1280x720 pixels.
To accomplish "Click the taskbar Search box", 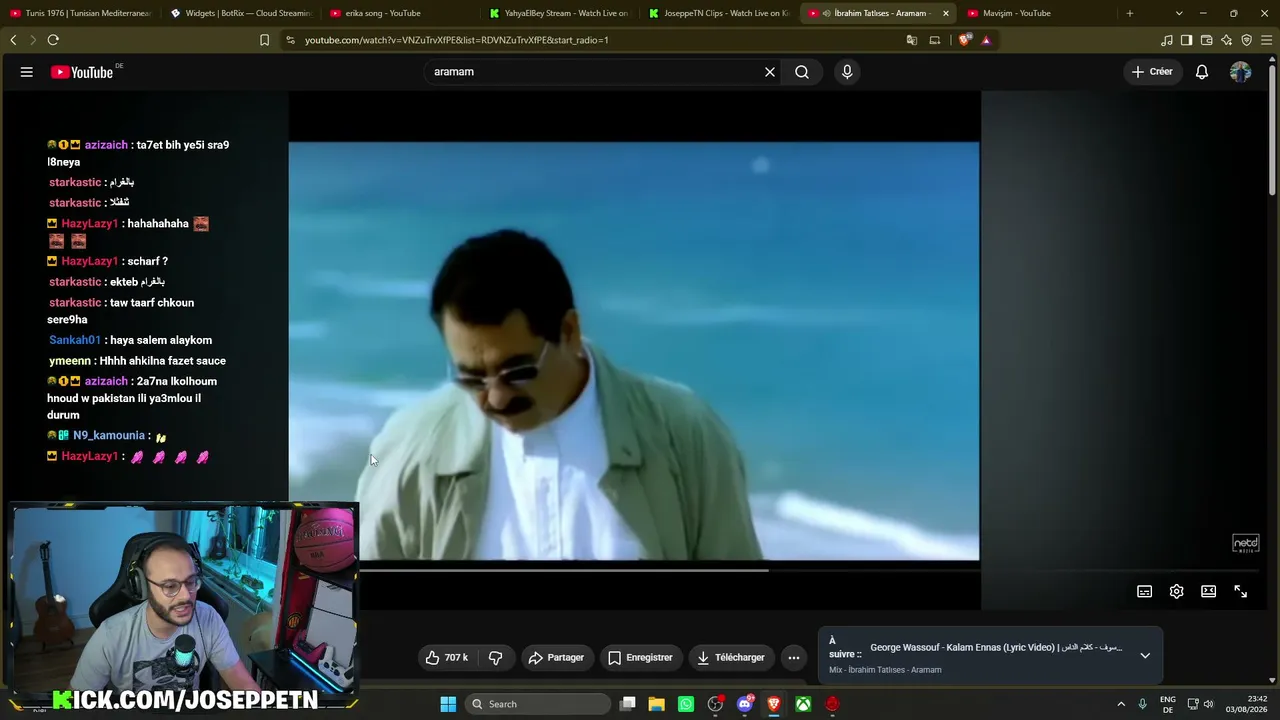I will pos(538,704).
